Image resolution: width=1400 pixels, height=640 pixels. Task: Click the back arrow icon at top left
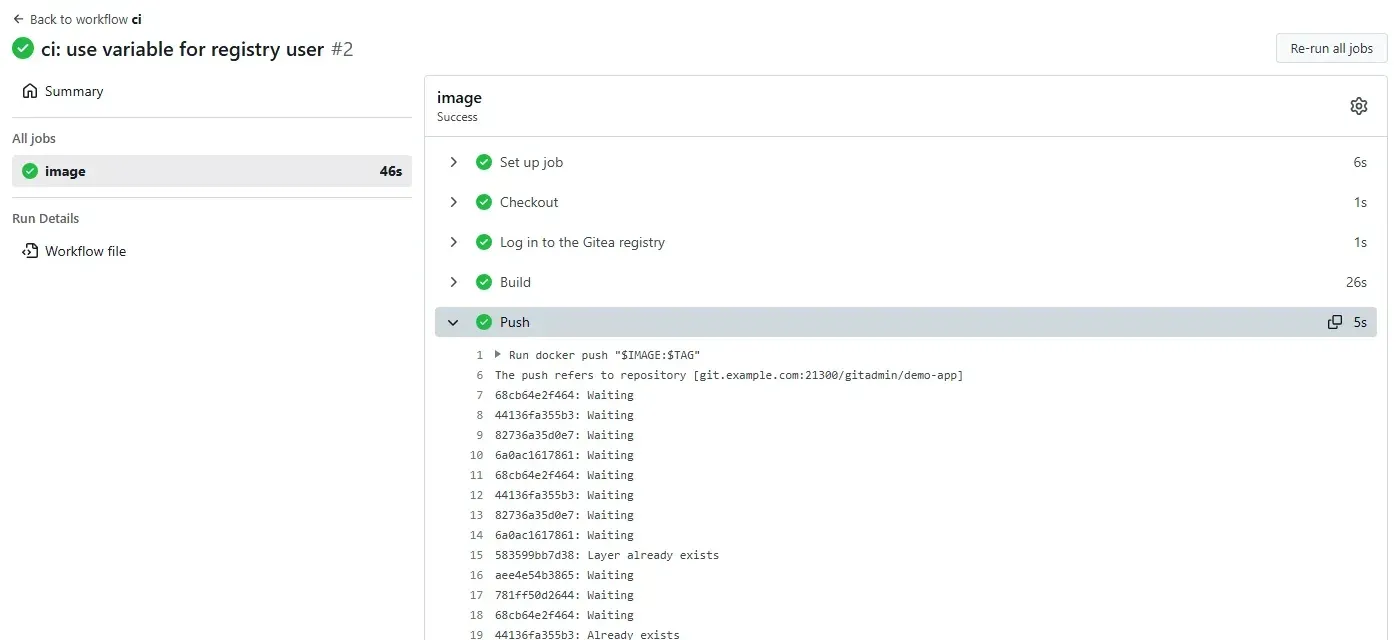(x=18, y=19)
